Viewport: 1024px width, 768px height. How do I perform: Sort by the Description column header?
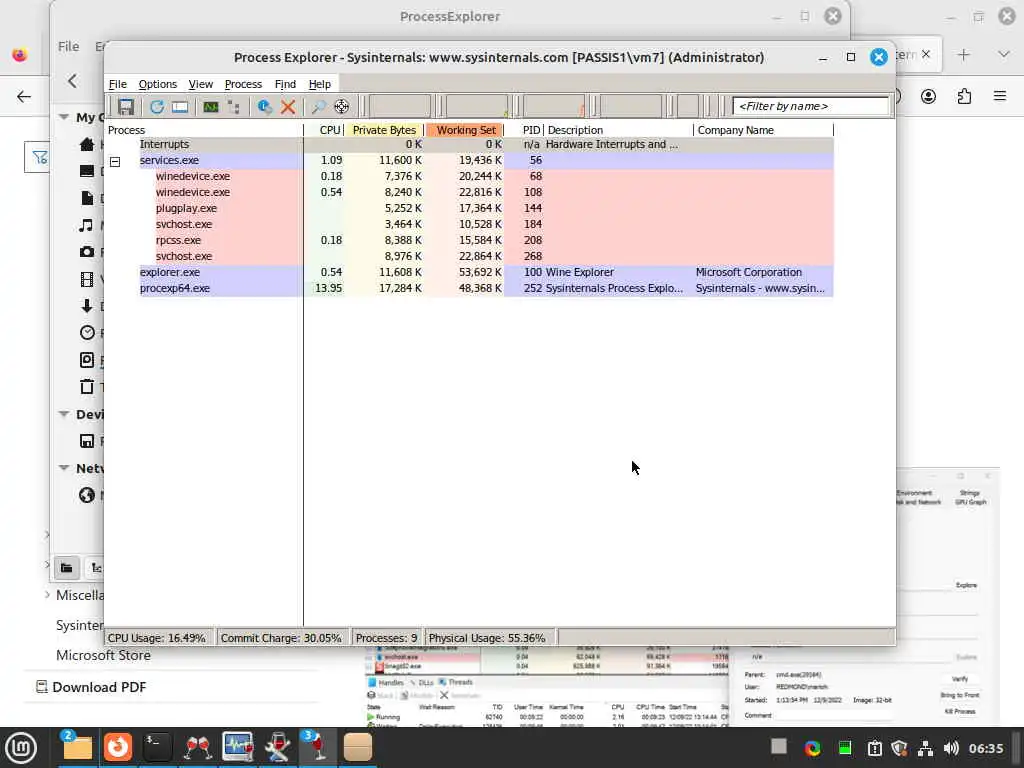tap(618, 130)
